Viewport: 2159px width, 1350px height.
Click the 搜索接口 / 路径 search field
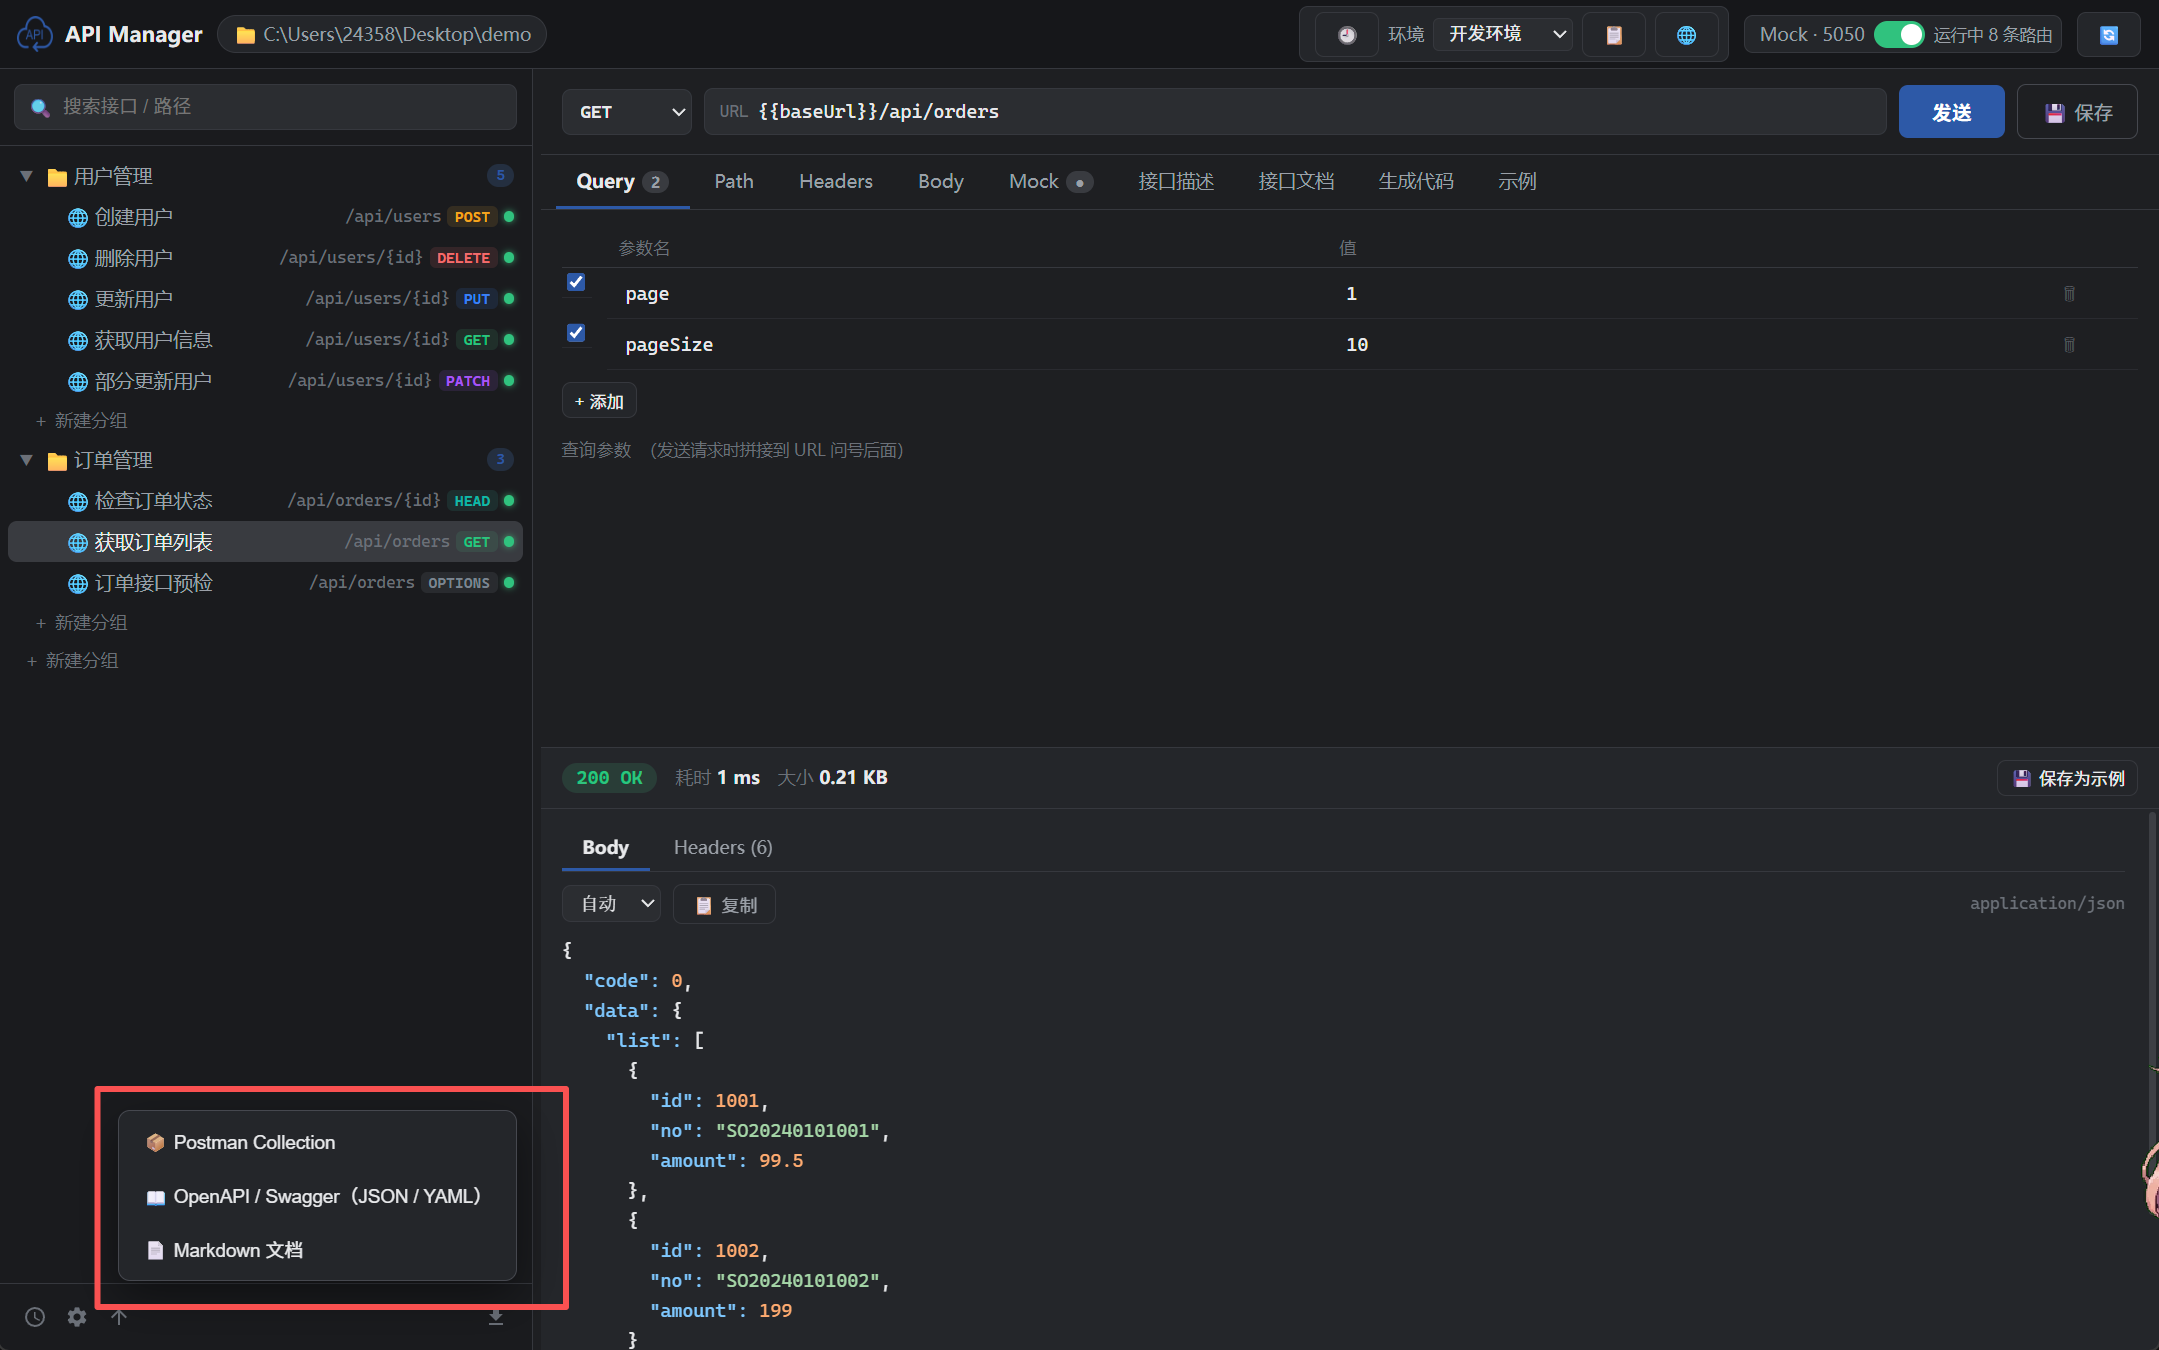(265, 107)
